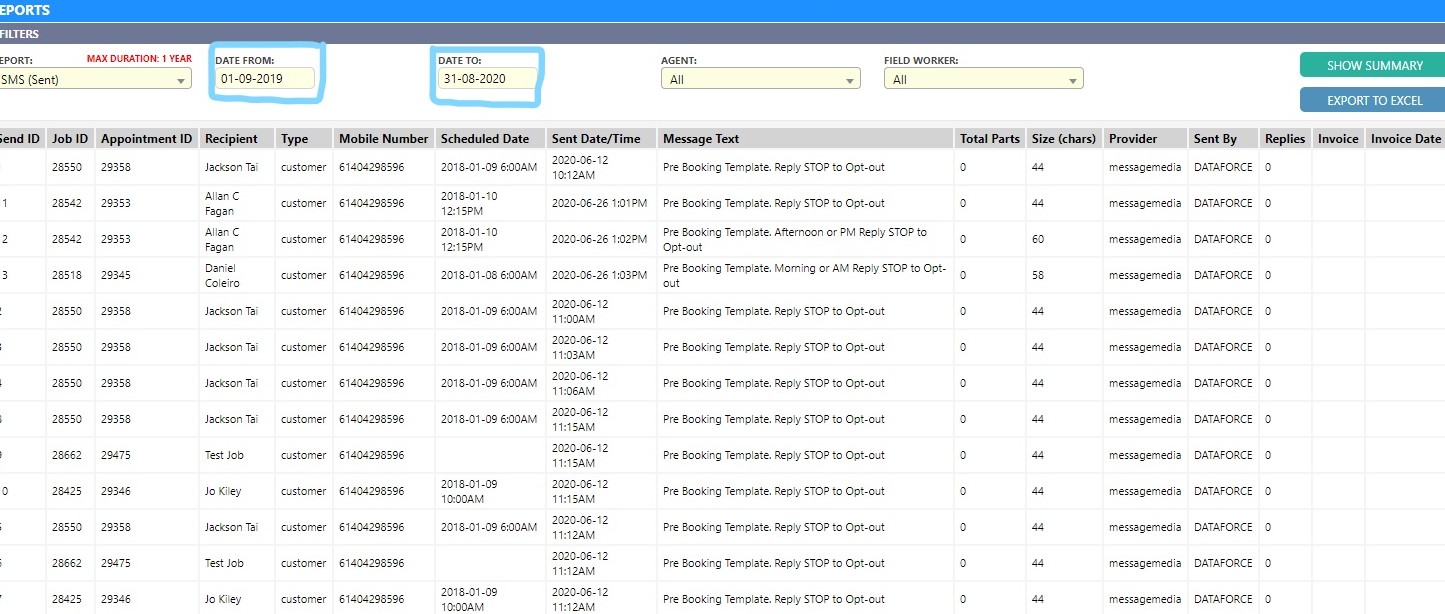Screen dimensions: 1445x614
Task: Expand the Agent dropdown
Action: (x=760, y=80)
